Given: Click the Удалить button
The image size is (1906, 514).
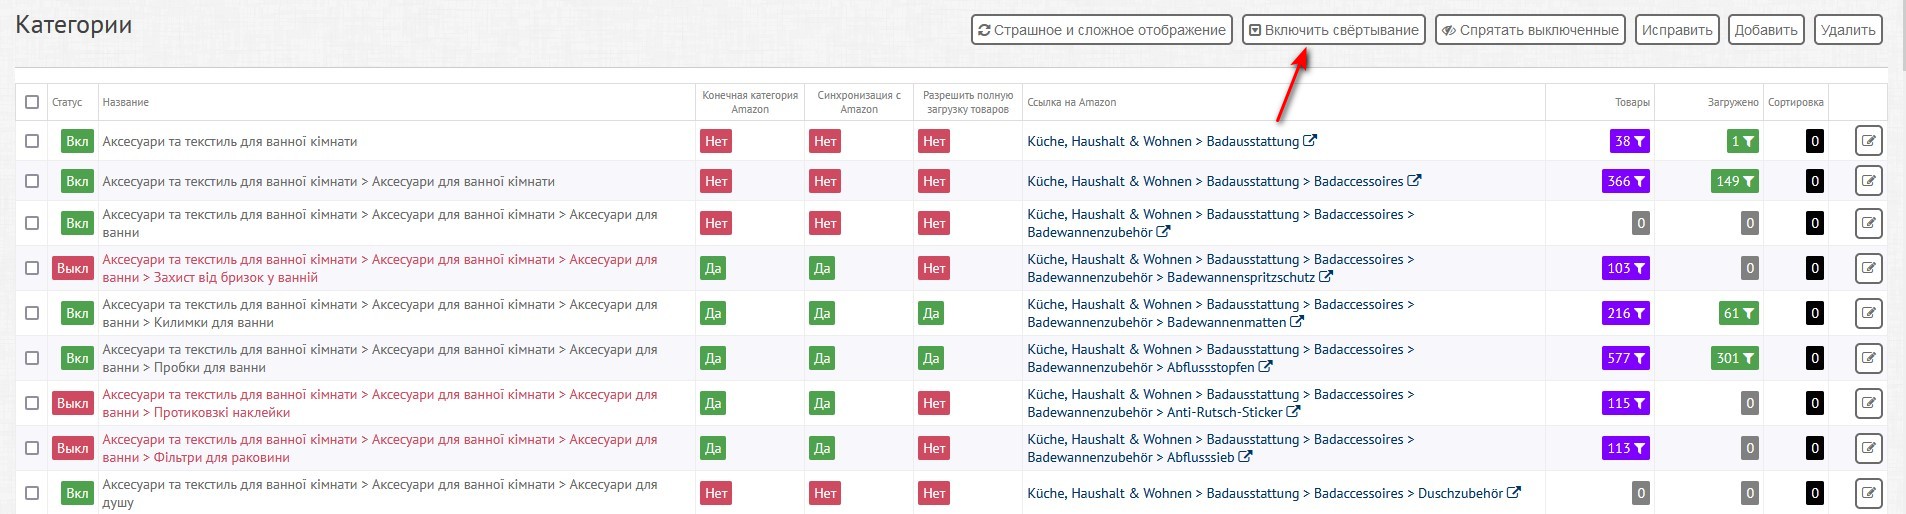Looking at the screenshot, I should pos(1848,30).
